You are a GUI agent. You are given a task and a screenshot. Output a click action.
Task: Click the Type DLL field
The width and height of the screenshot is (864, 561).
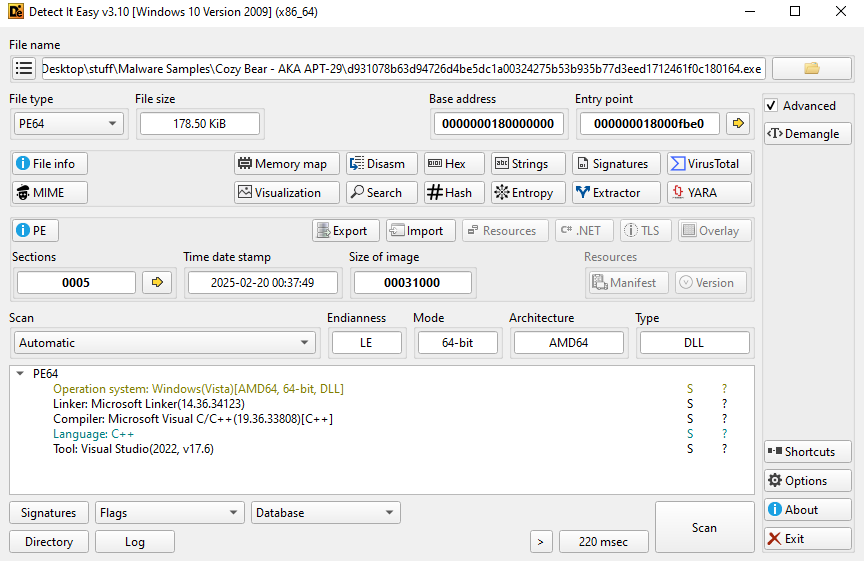point(694,342)
